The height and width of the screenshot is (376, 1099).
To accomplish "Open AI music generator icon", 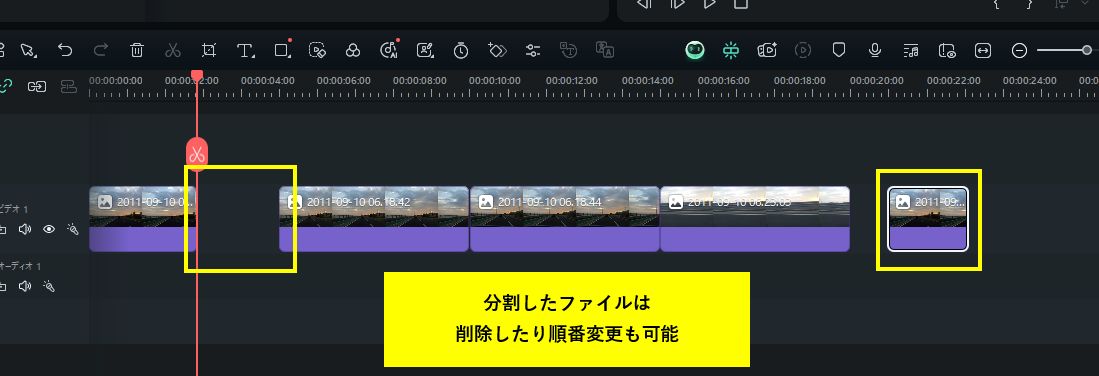I will click(389, 49).
